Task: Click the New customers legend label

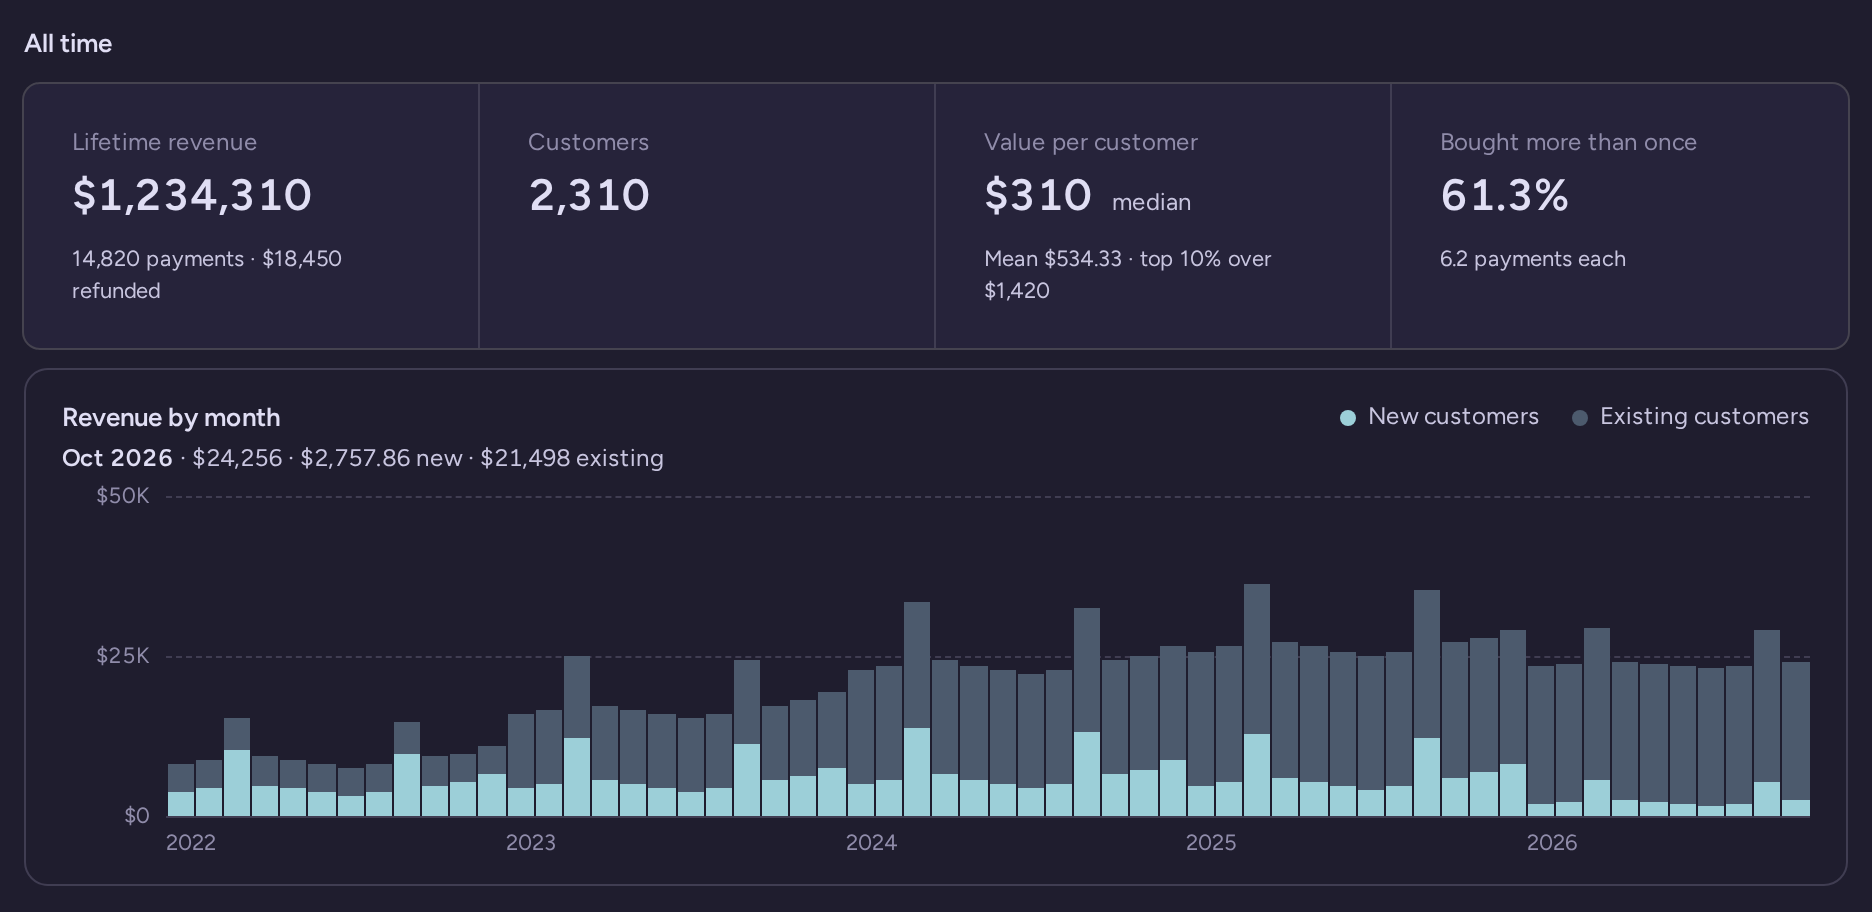Action: pyautogui.click(x=1453, y=417)
